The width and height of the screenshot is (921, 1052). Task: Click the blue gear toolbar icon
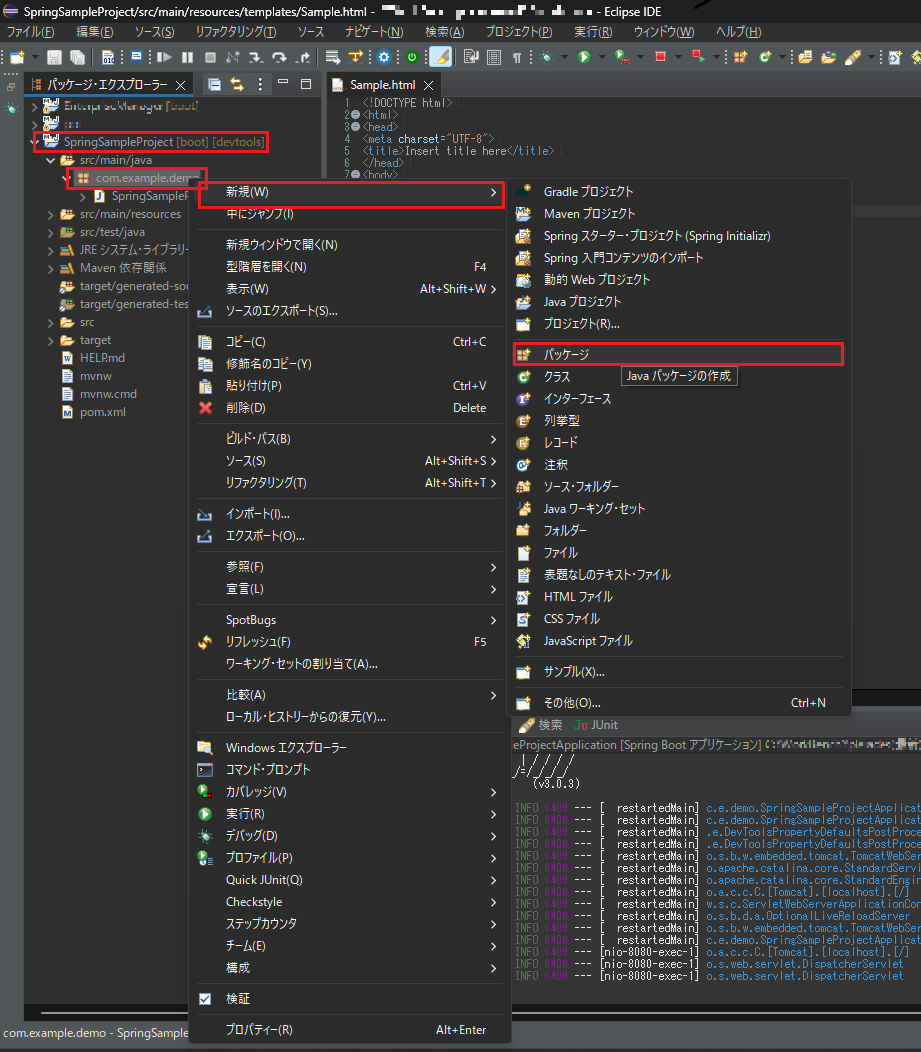tap(384, 58)
